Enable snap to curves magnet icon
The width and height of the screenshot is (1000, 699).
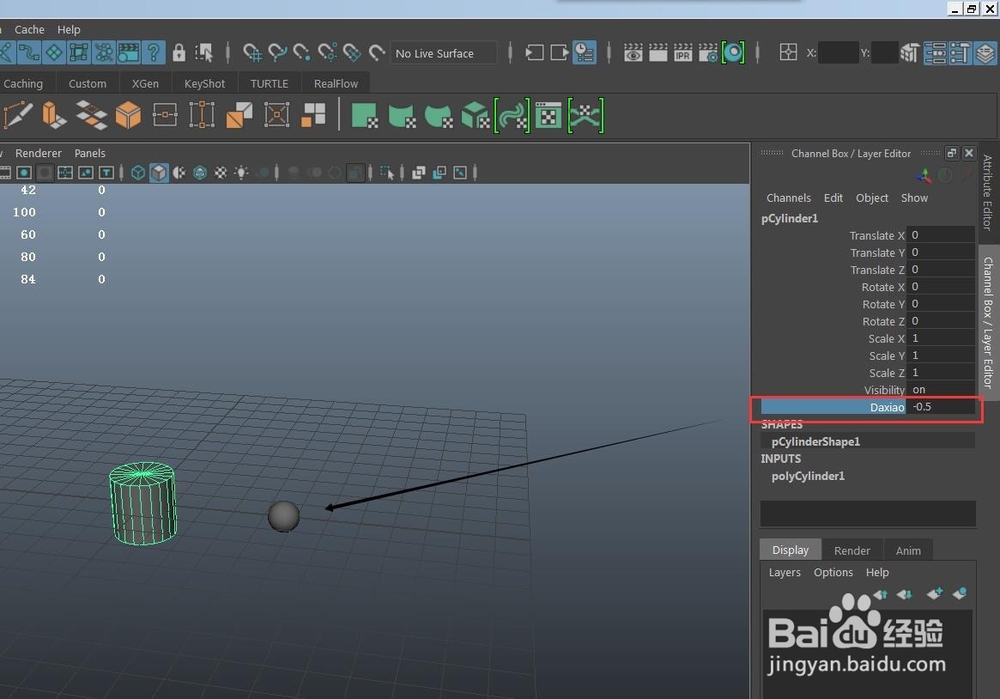pyautogui.click(x=277, y=53)
